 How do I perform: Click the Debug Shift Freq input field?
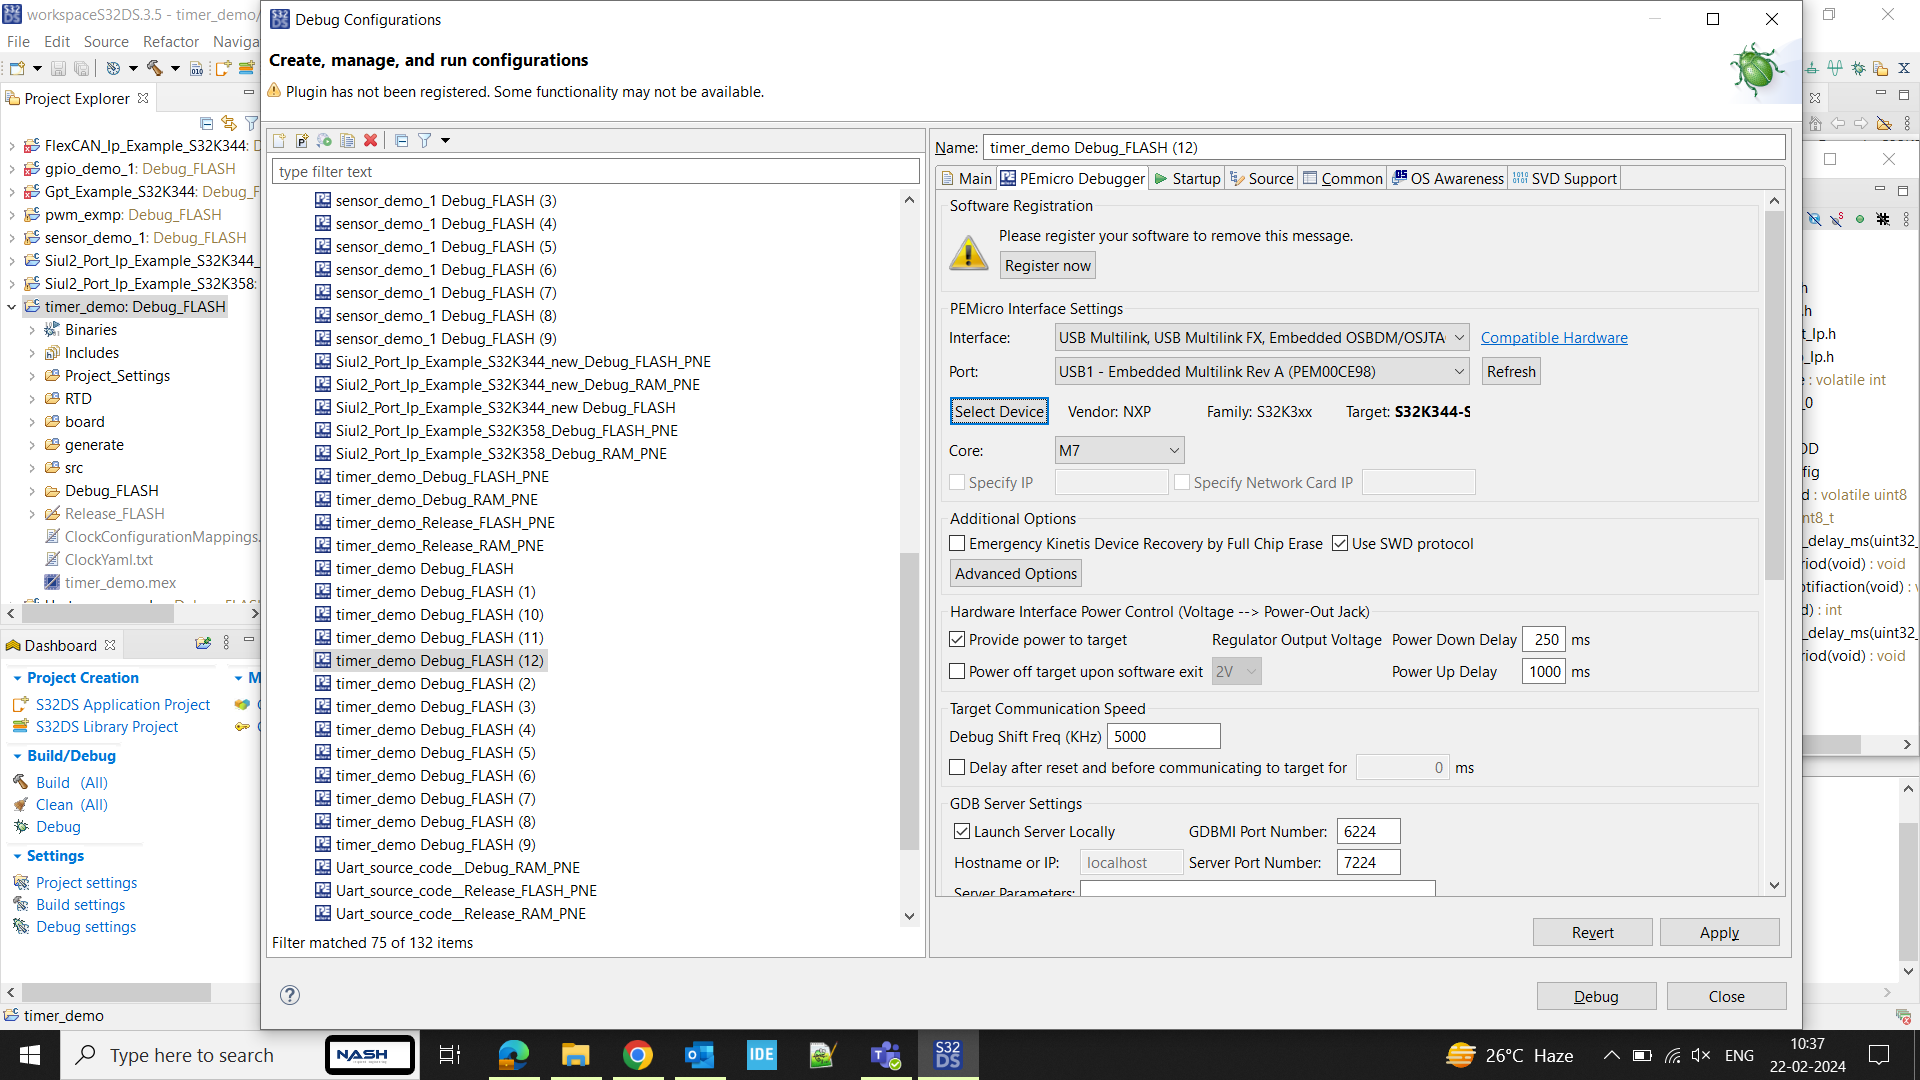pos(1163,737)
